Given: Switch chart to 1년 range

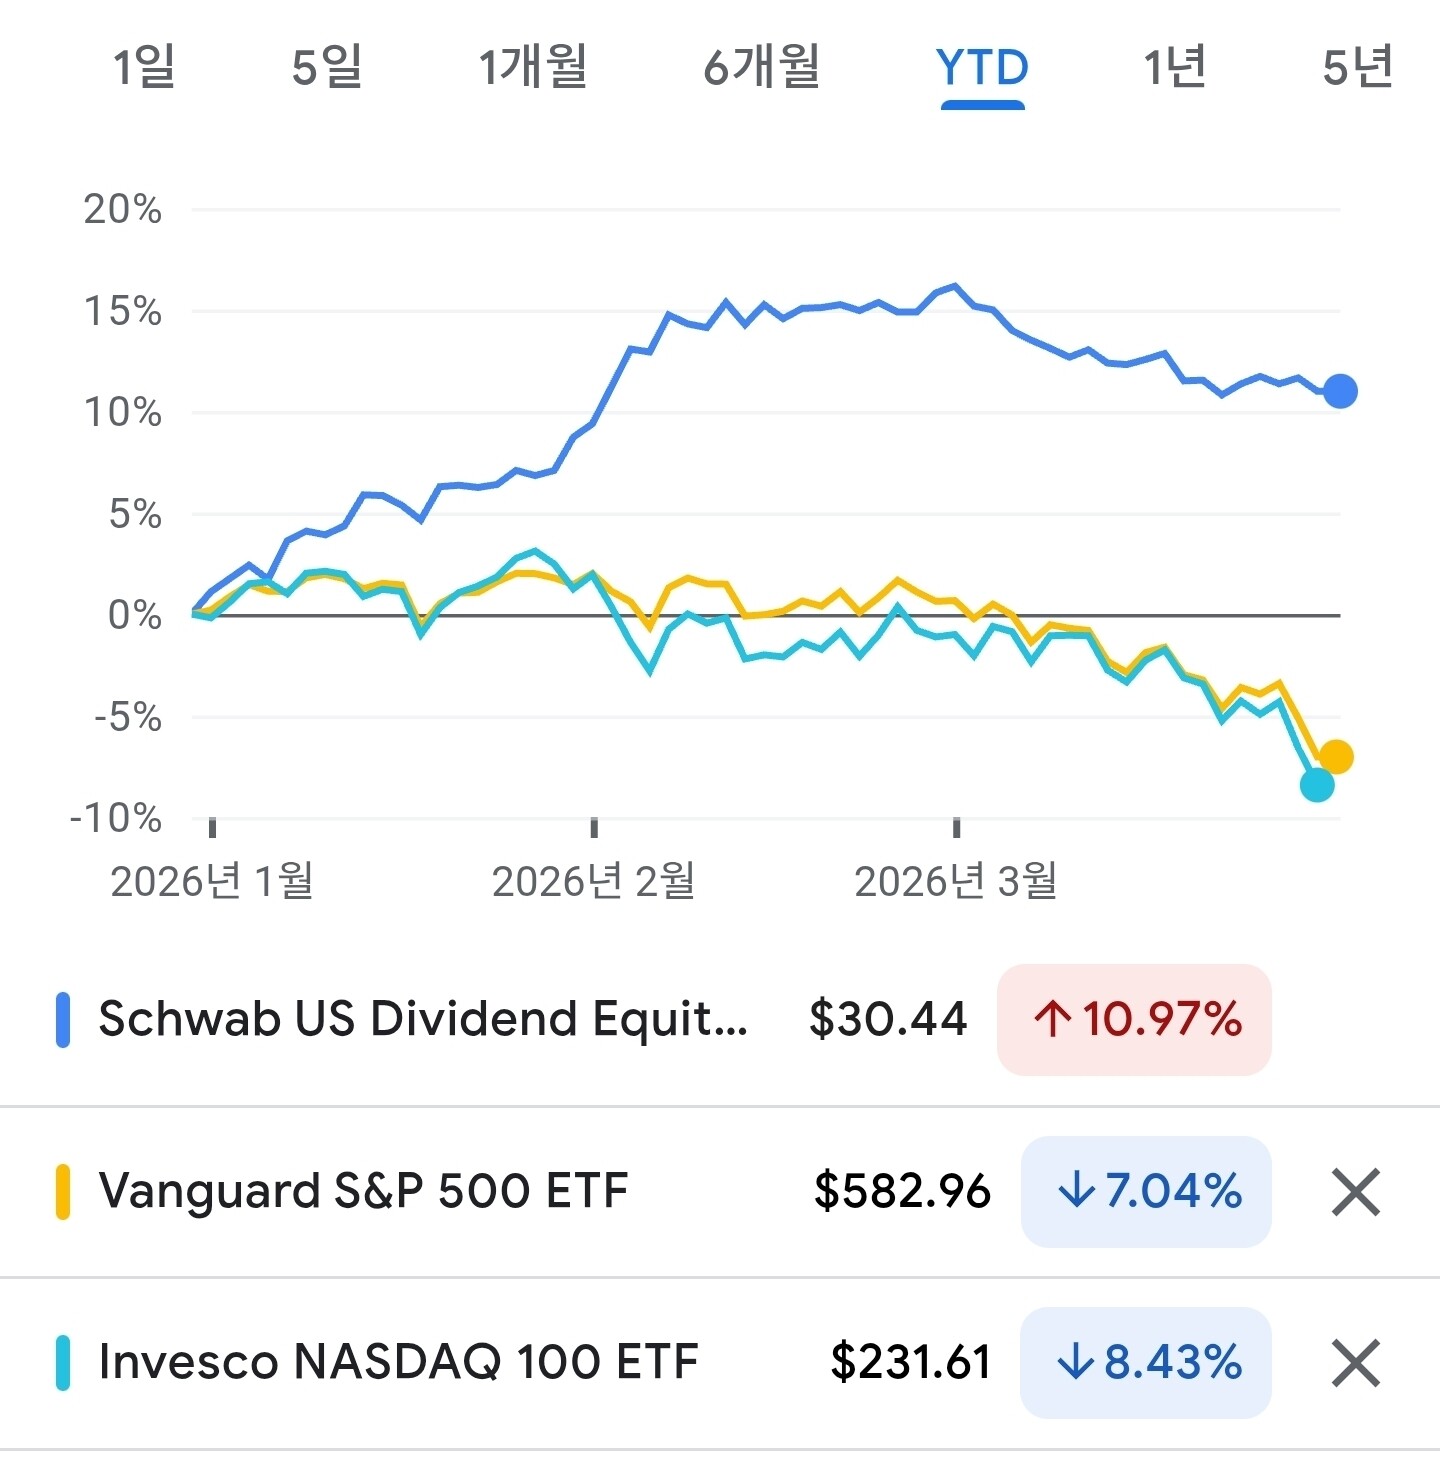Looking at the screenshot, I should pos(1175,68).
